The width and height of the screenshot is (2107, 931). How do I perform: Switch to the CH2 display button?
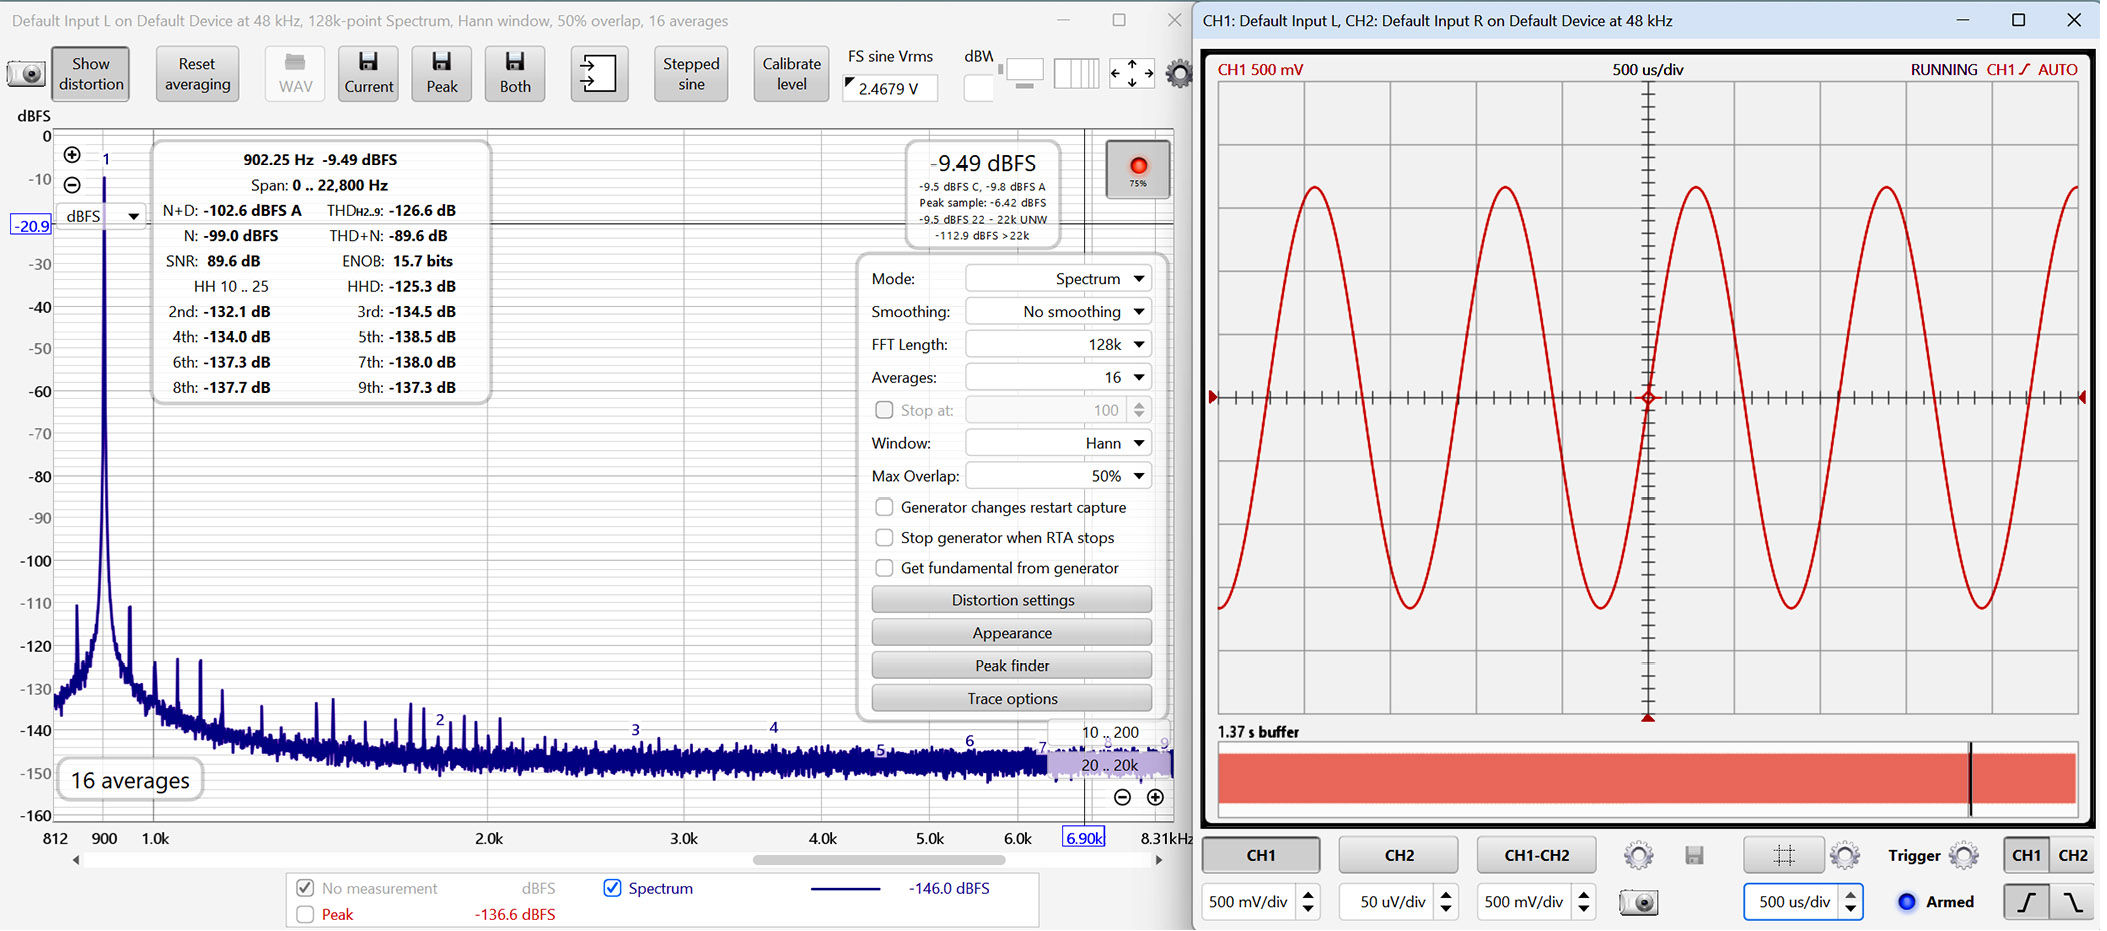point(1398,855)
